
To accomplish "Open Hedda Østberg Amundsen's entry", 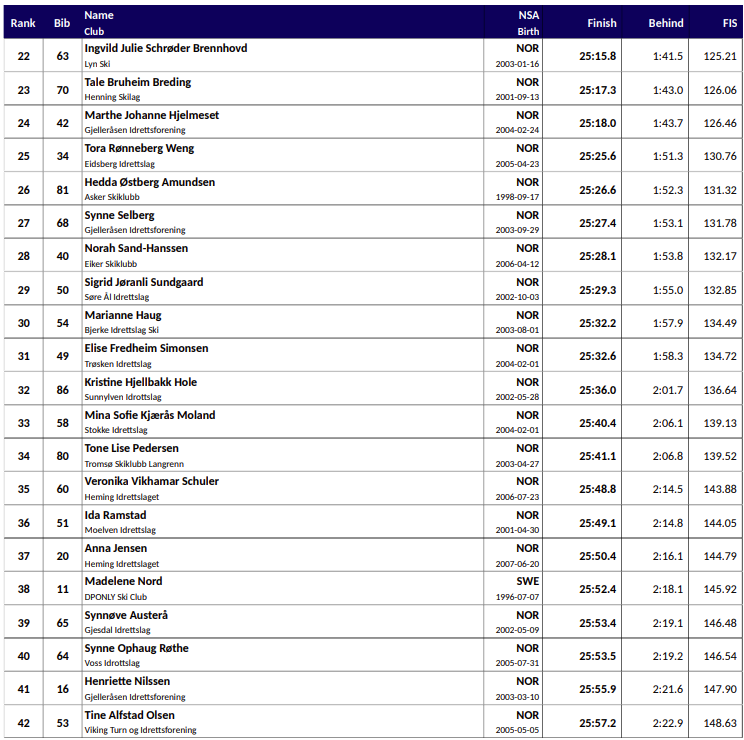I will pos(150,182).
